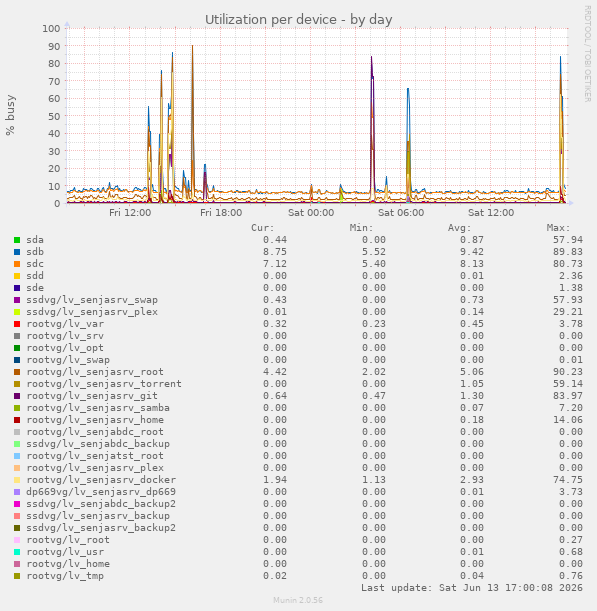The height and width of the screenshot is (611, 597).
Task: Select the sdc legend label
Action: click(35, 264)
